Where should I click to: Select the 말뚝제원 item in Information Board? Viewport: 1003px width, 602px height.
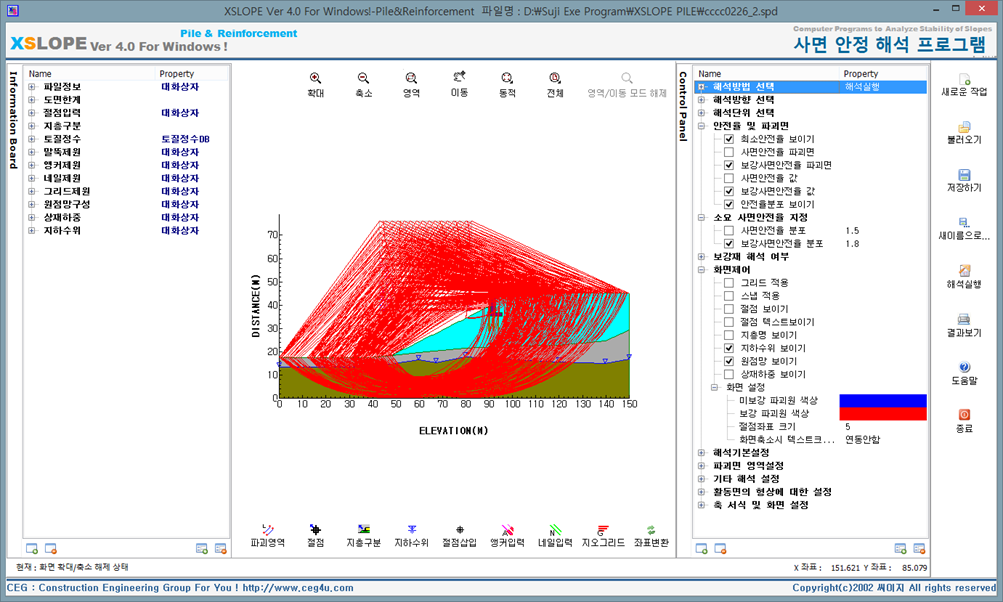point(62,152)
